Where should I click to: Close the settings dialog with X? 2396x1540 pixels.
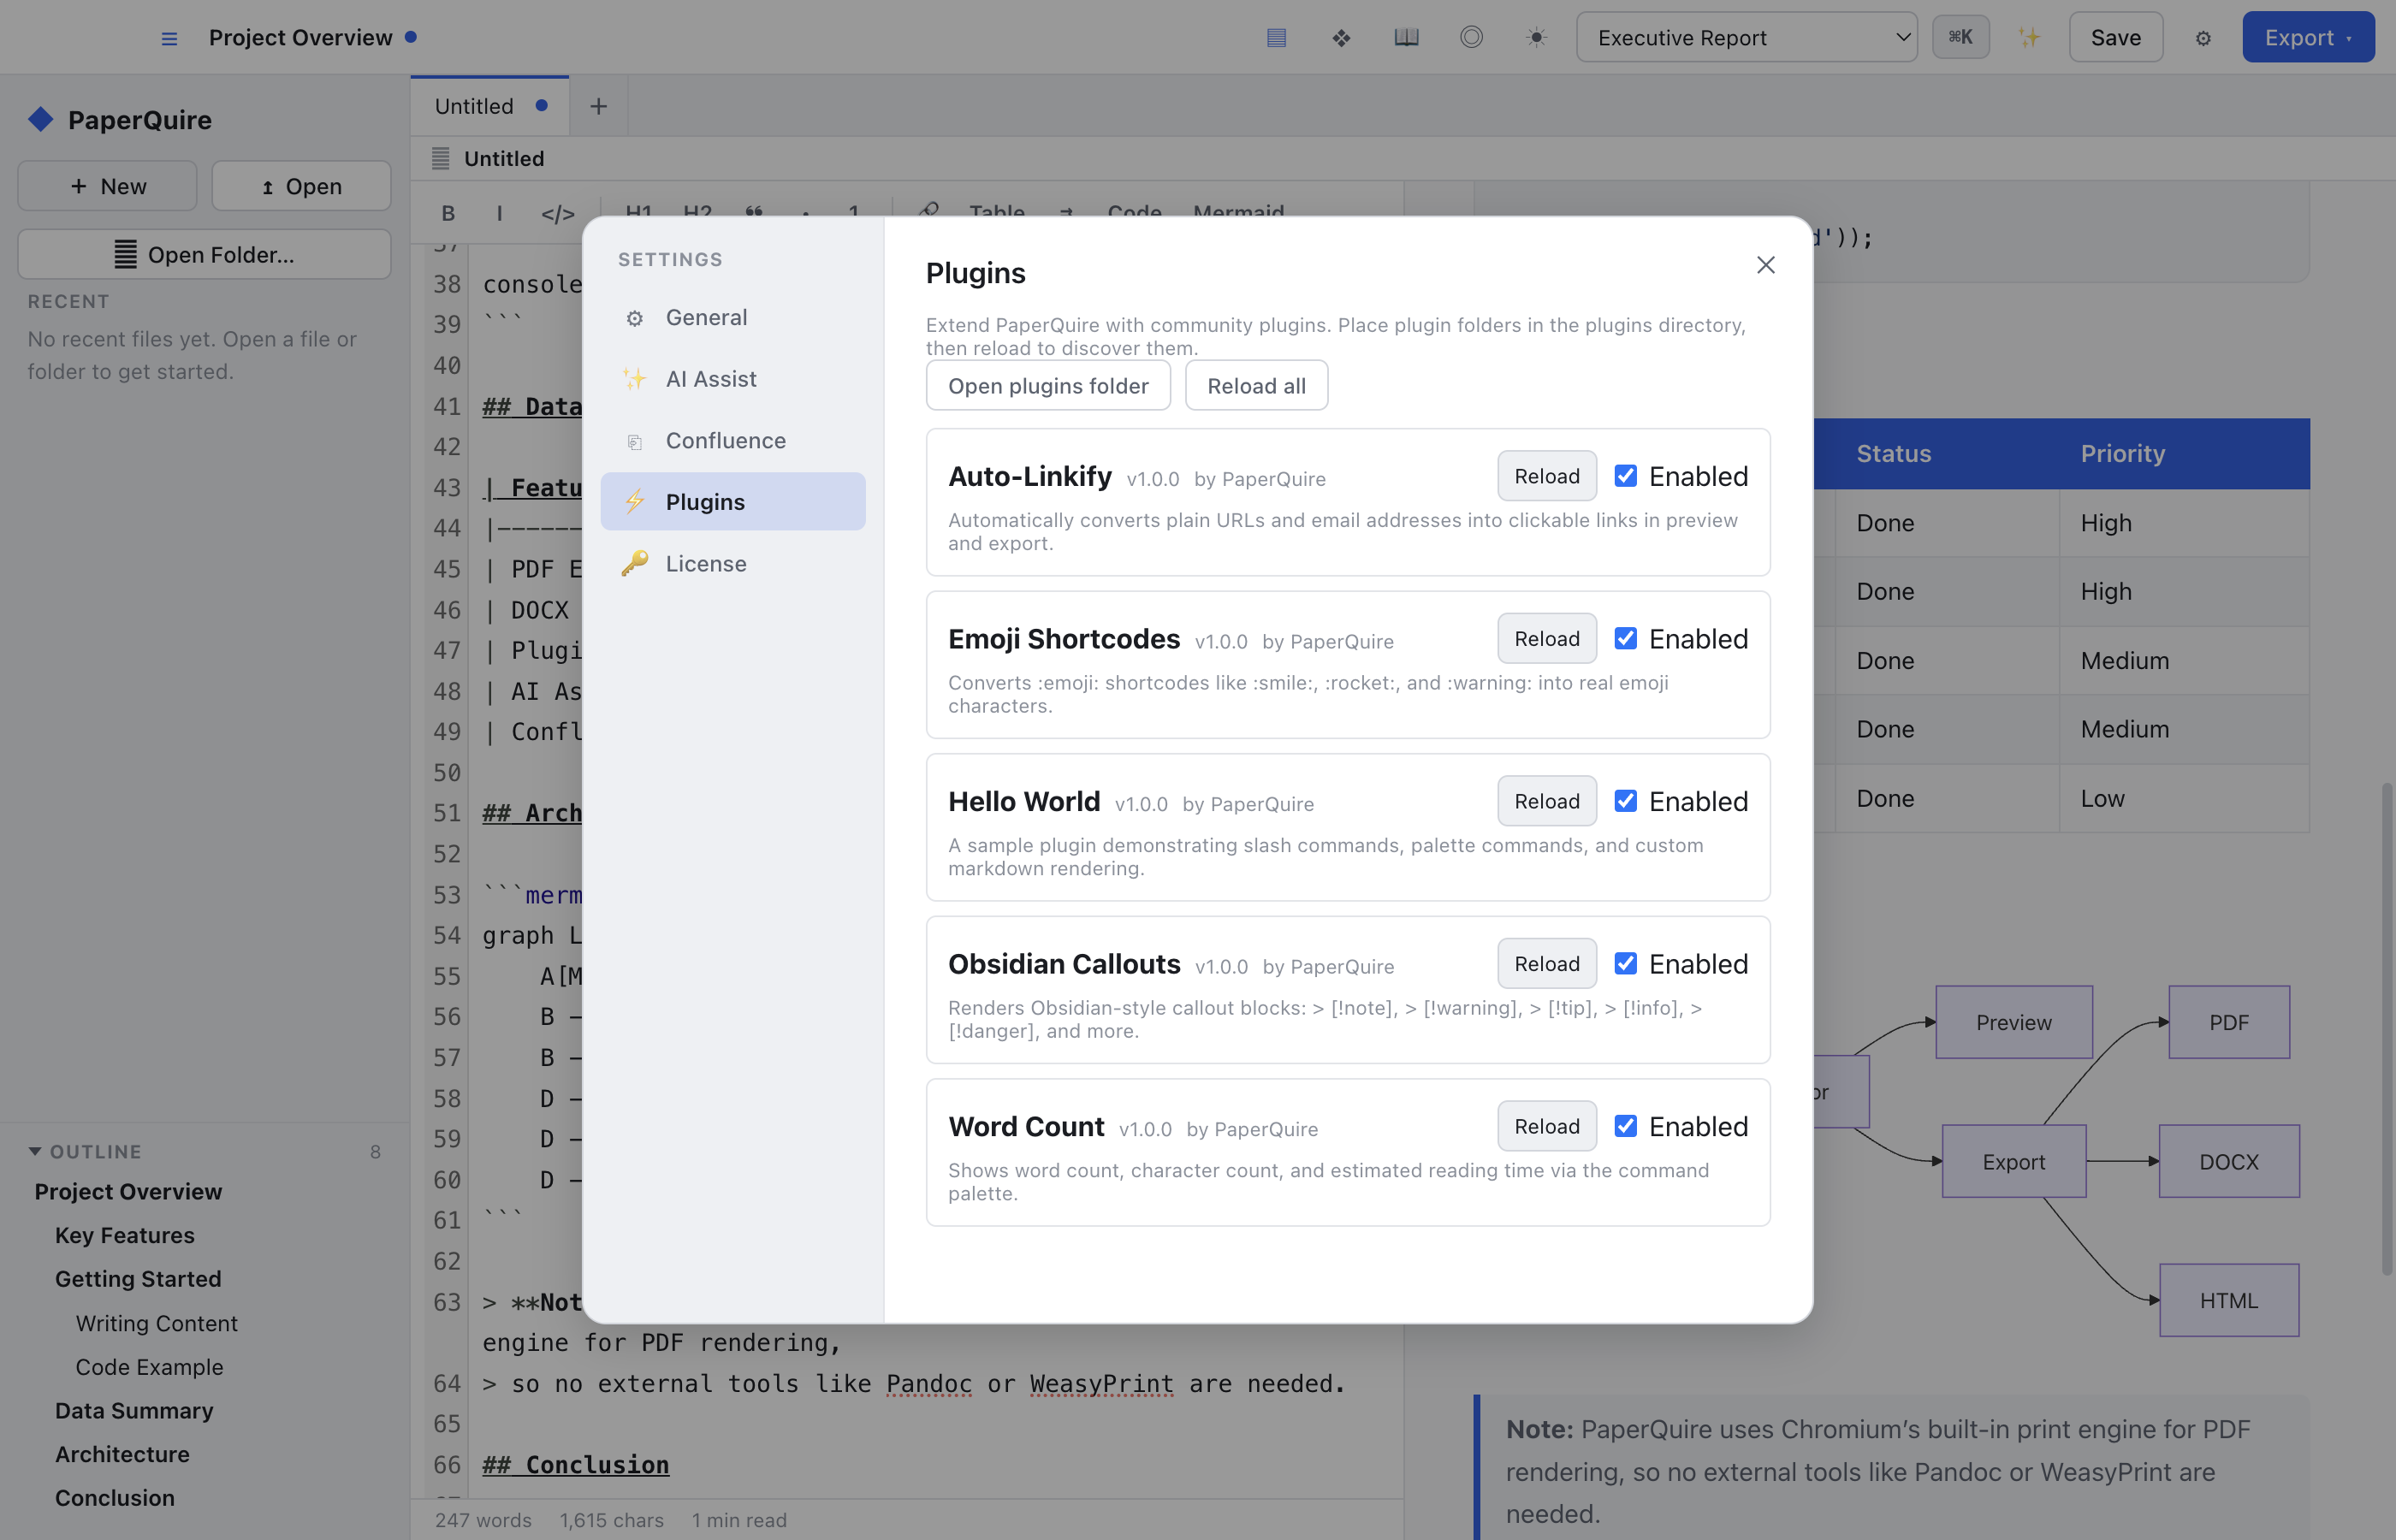click(1765, 265)
